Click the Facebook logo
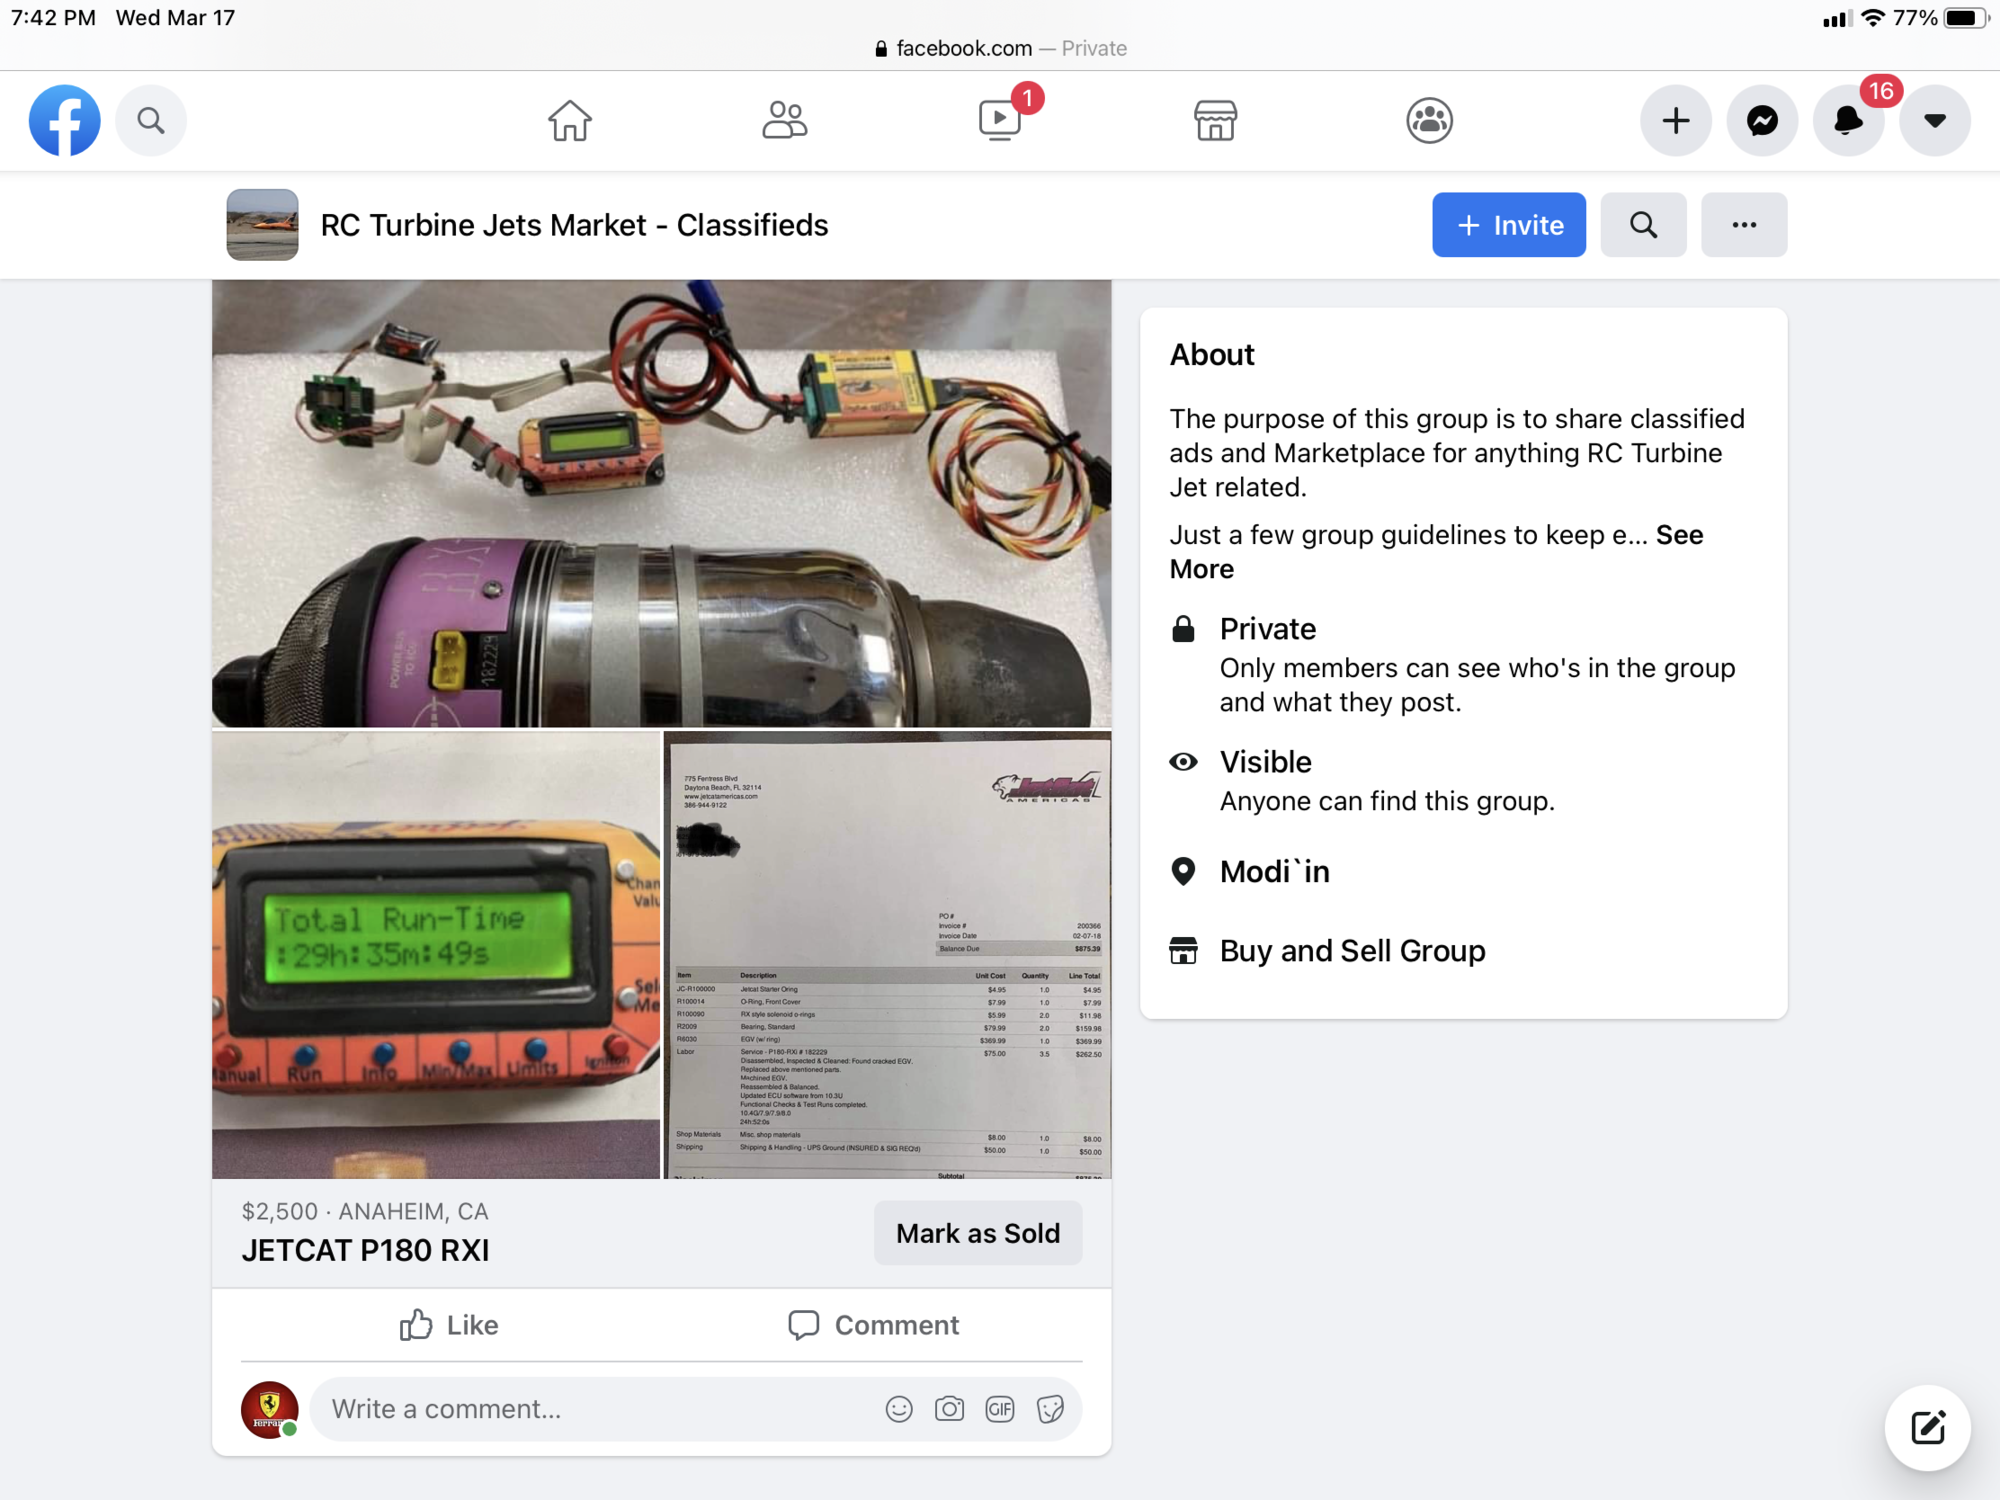The width and height of the screenshot is (2000, 1500). pos(65,121)
